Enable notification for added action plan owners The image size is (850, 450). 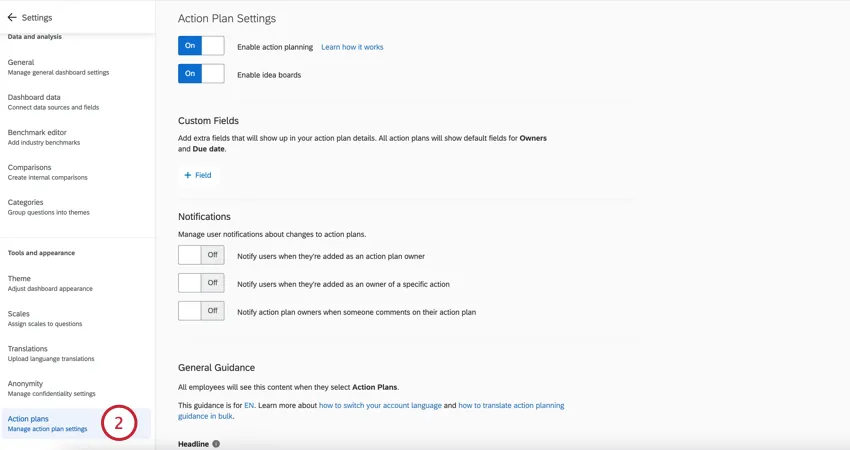pyautogui.click(x=201, y=255)
